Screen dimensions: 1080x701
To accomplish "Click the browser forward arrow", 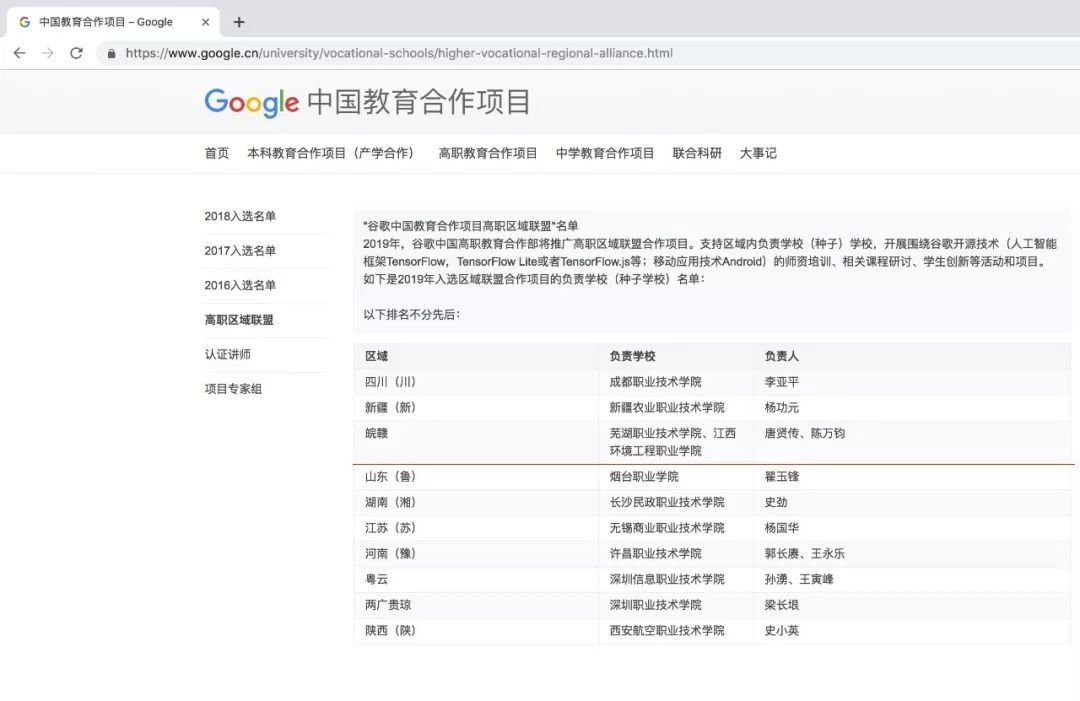I will 48,53.
